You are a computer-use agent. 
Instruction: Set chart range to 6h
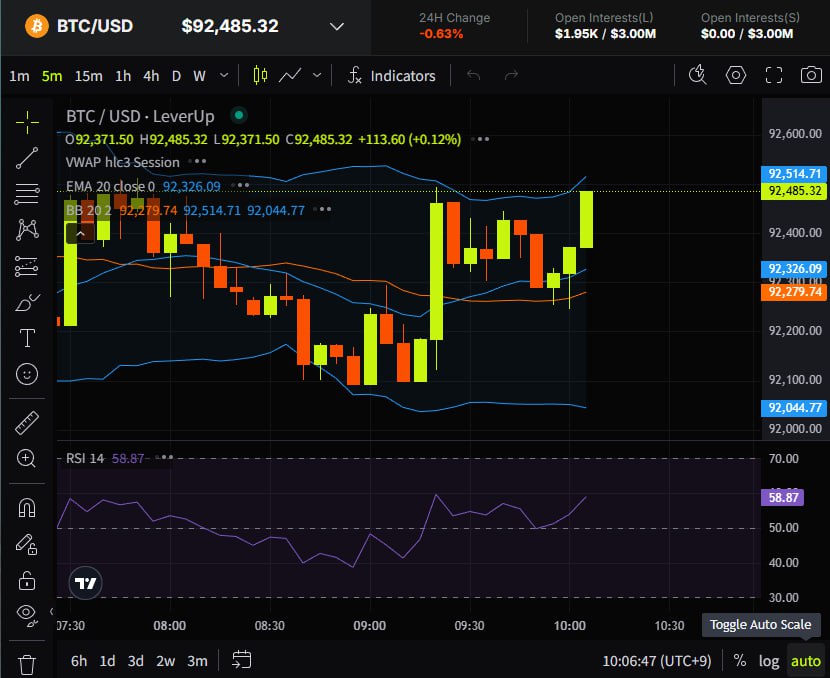(79, 661)
